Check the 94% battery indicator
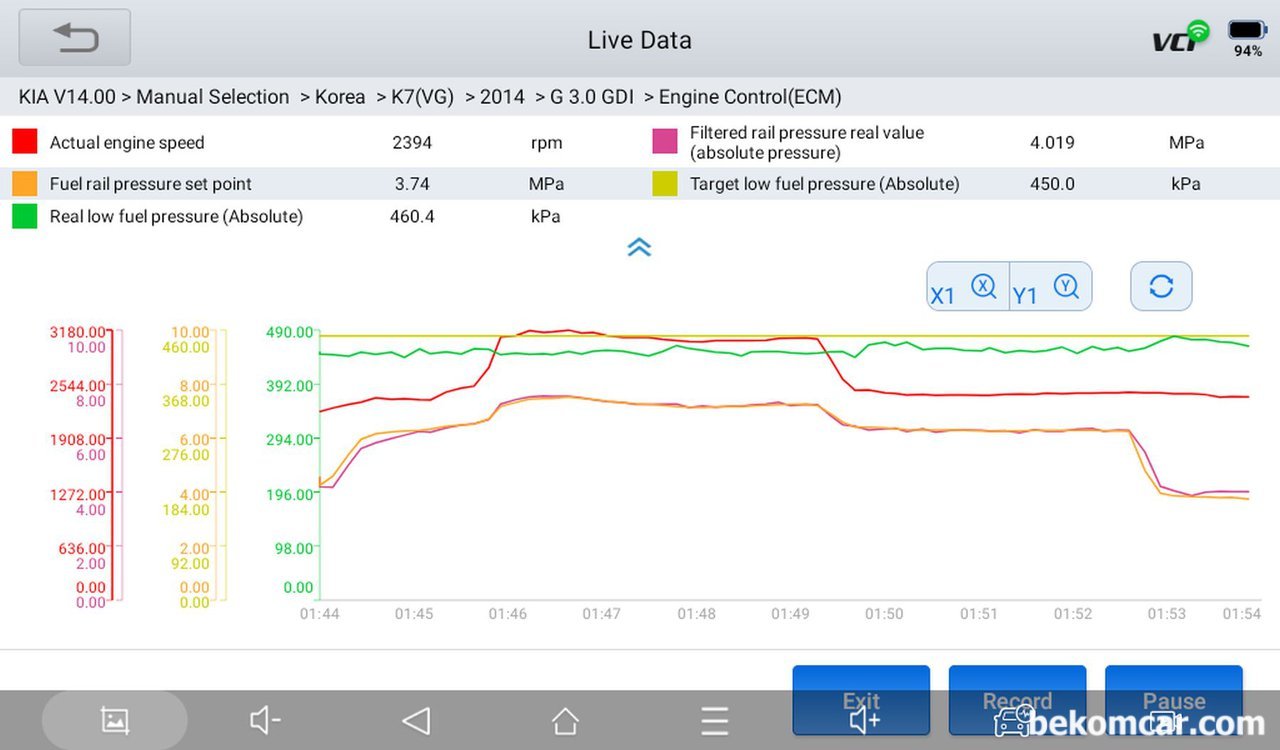This screenshot has height=750, width=1280. pos(1247,40)
